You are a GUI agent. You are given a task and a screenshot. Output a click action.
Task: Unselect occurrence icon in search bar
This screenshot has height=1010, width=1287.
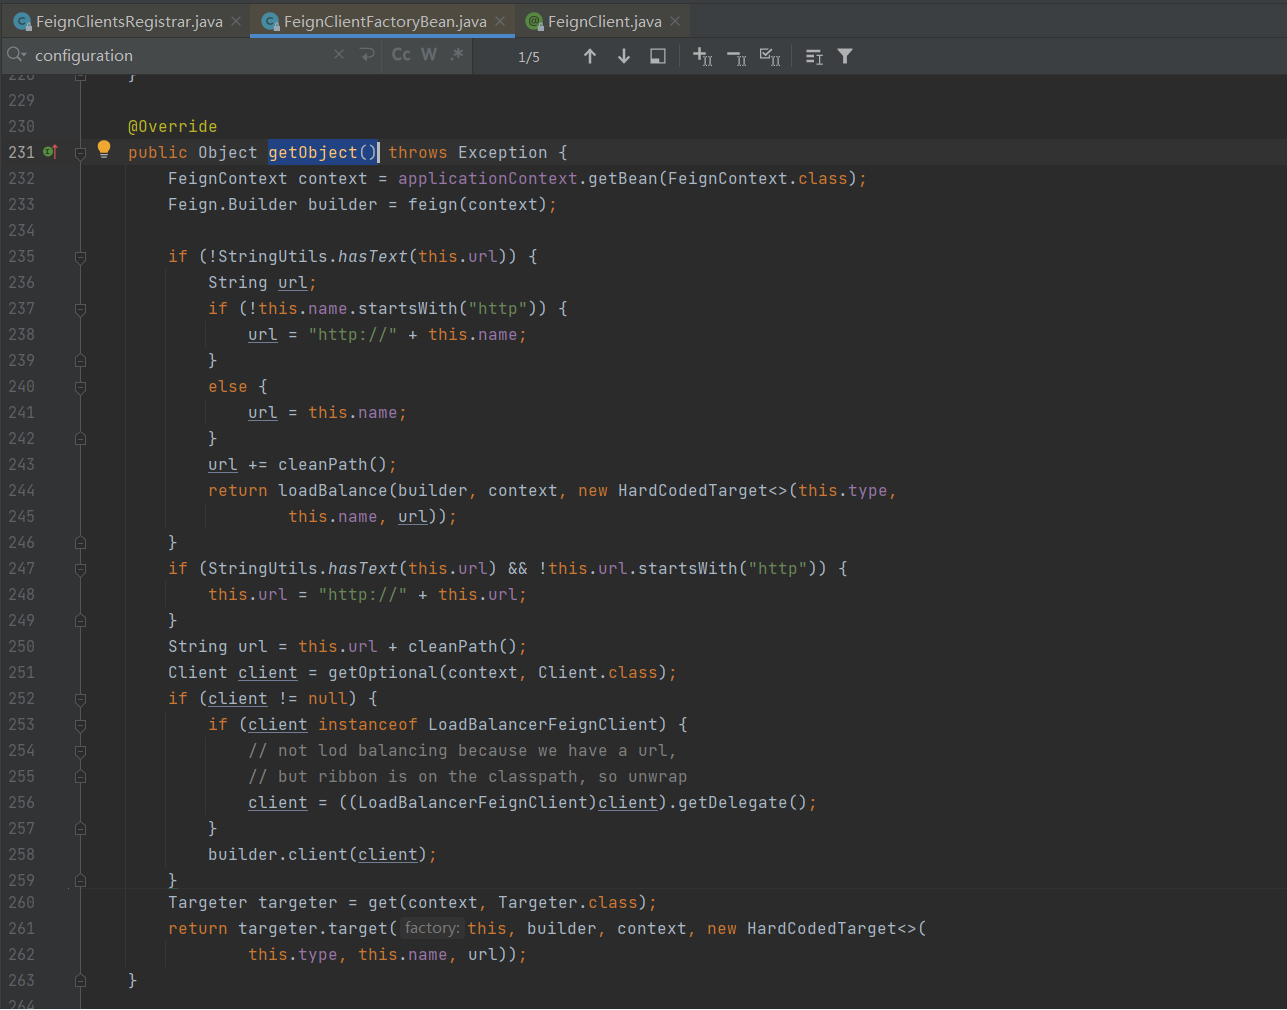737,56
